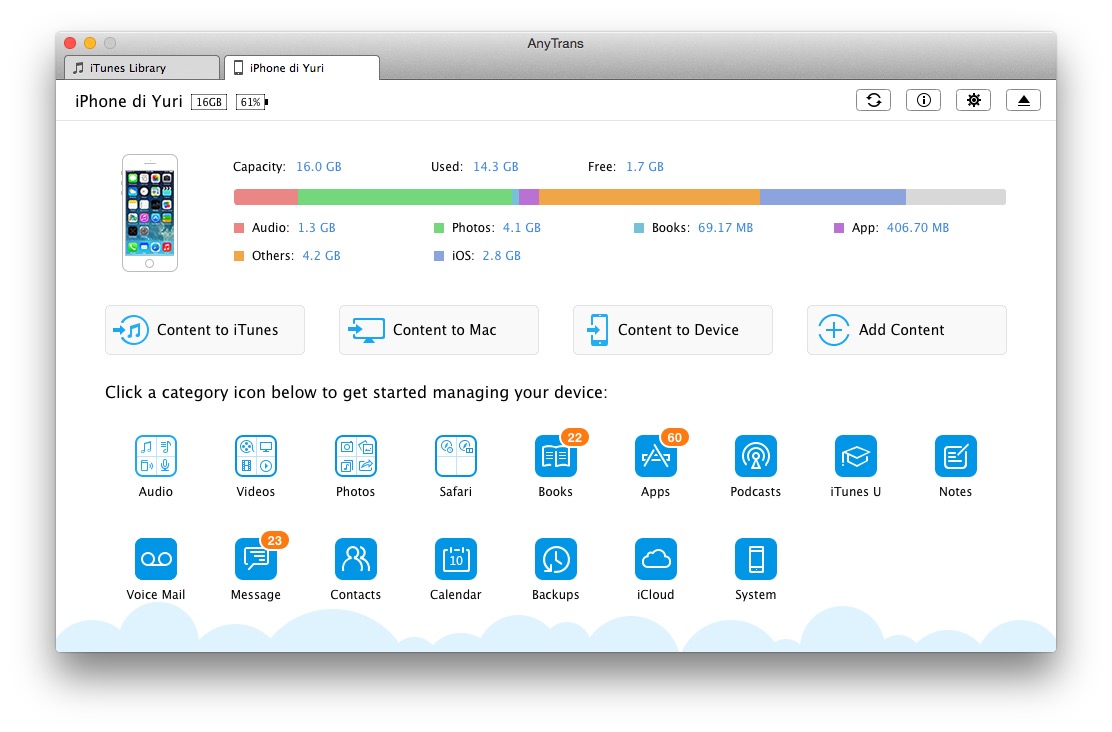Click the Photos 4.1 GB value

coord(521,228)
